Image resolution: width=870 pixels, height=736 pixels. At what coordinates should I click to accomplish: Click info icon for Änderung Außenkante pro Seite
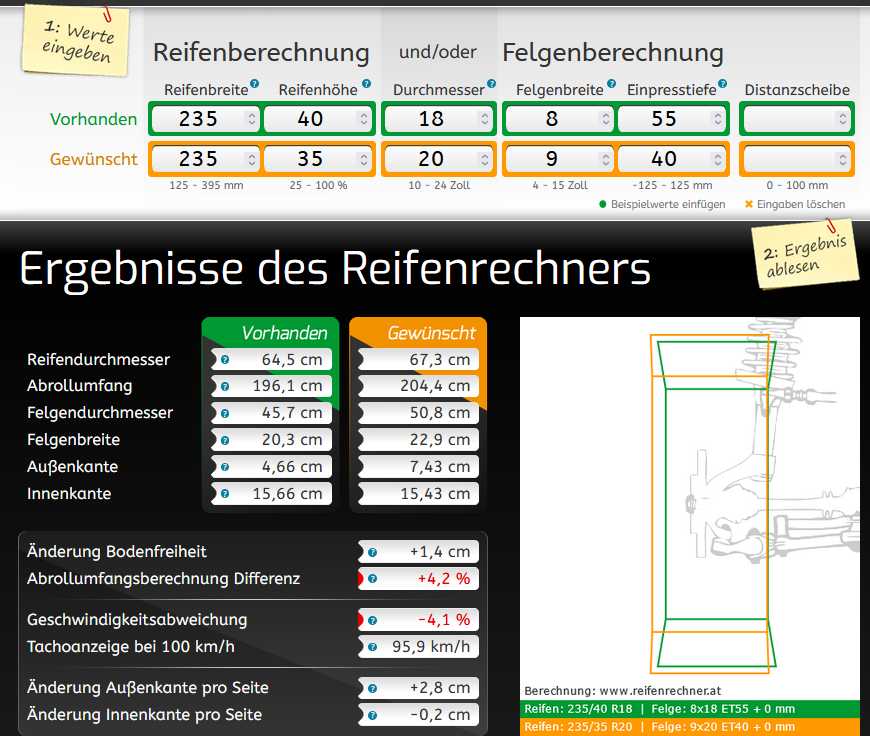tap(372, 688)
